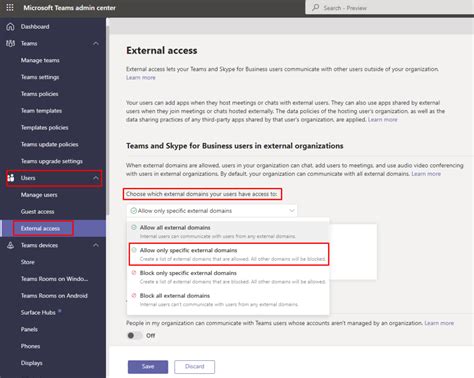Click icon beside Block only specific external domains
474x378 pixels.
[134, 273]
